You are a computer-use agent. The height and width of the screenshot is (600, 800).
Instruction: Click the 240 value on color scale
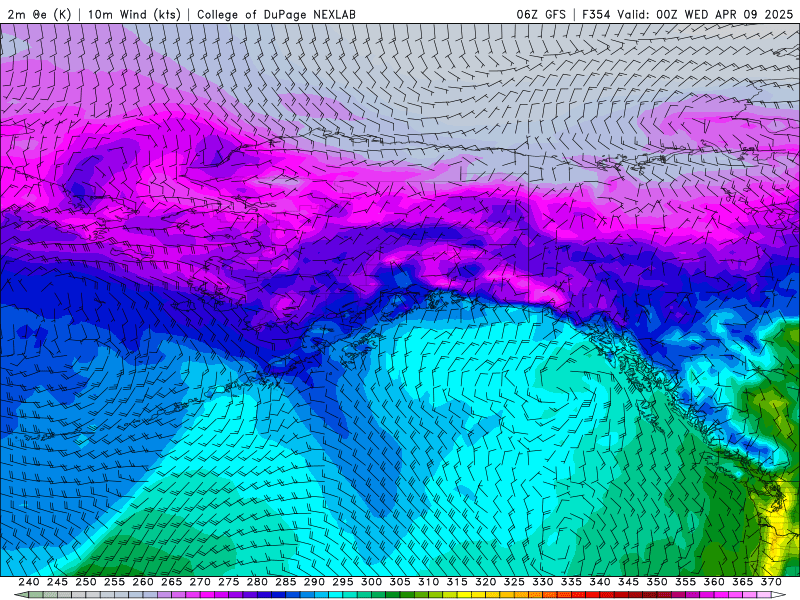pos(29,582)
